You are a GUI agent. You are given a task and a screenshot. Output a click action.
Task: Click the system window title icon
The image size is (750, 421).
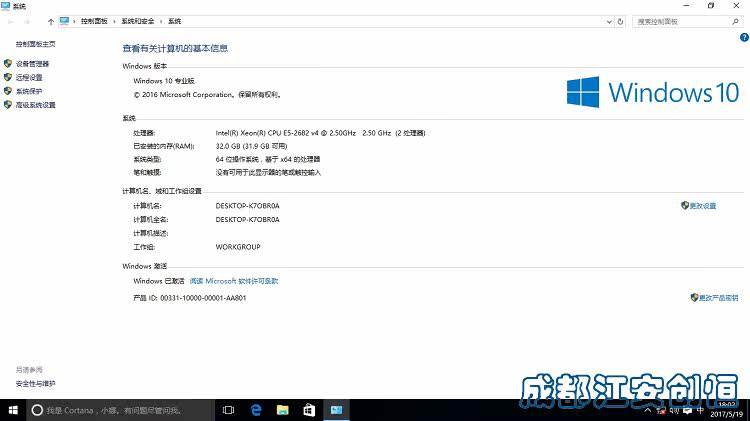pyautogui.click(x=6, y=6)
